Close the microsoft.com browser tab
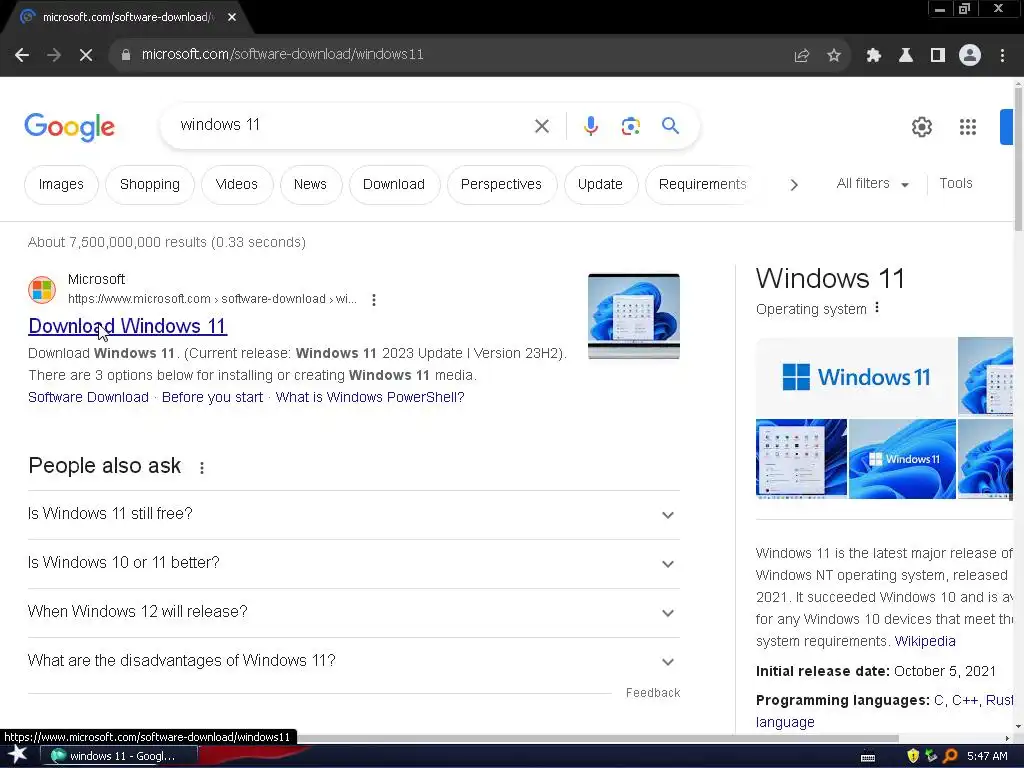Viewport: 1024px width, 768px height. 232,17
